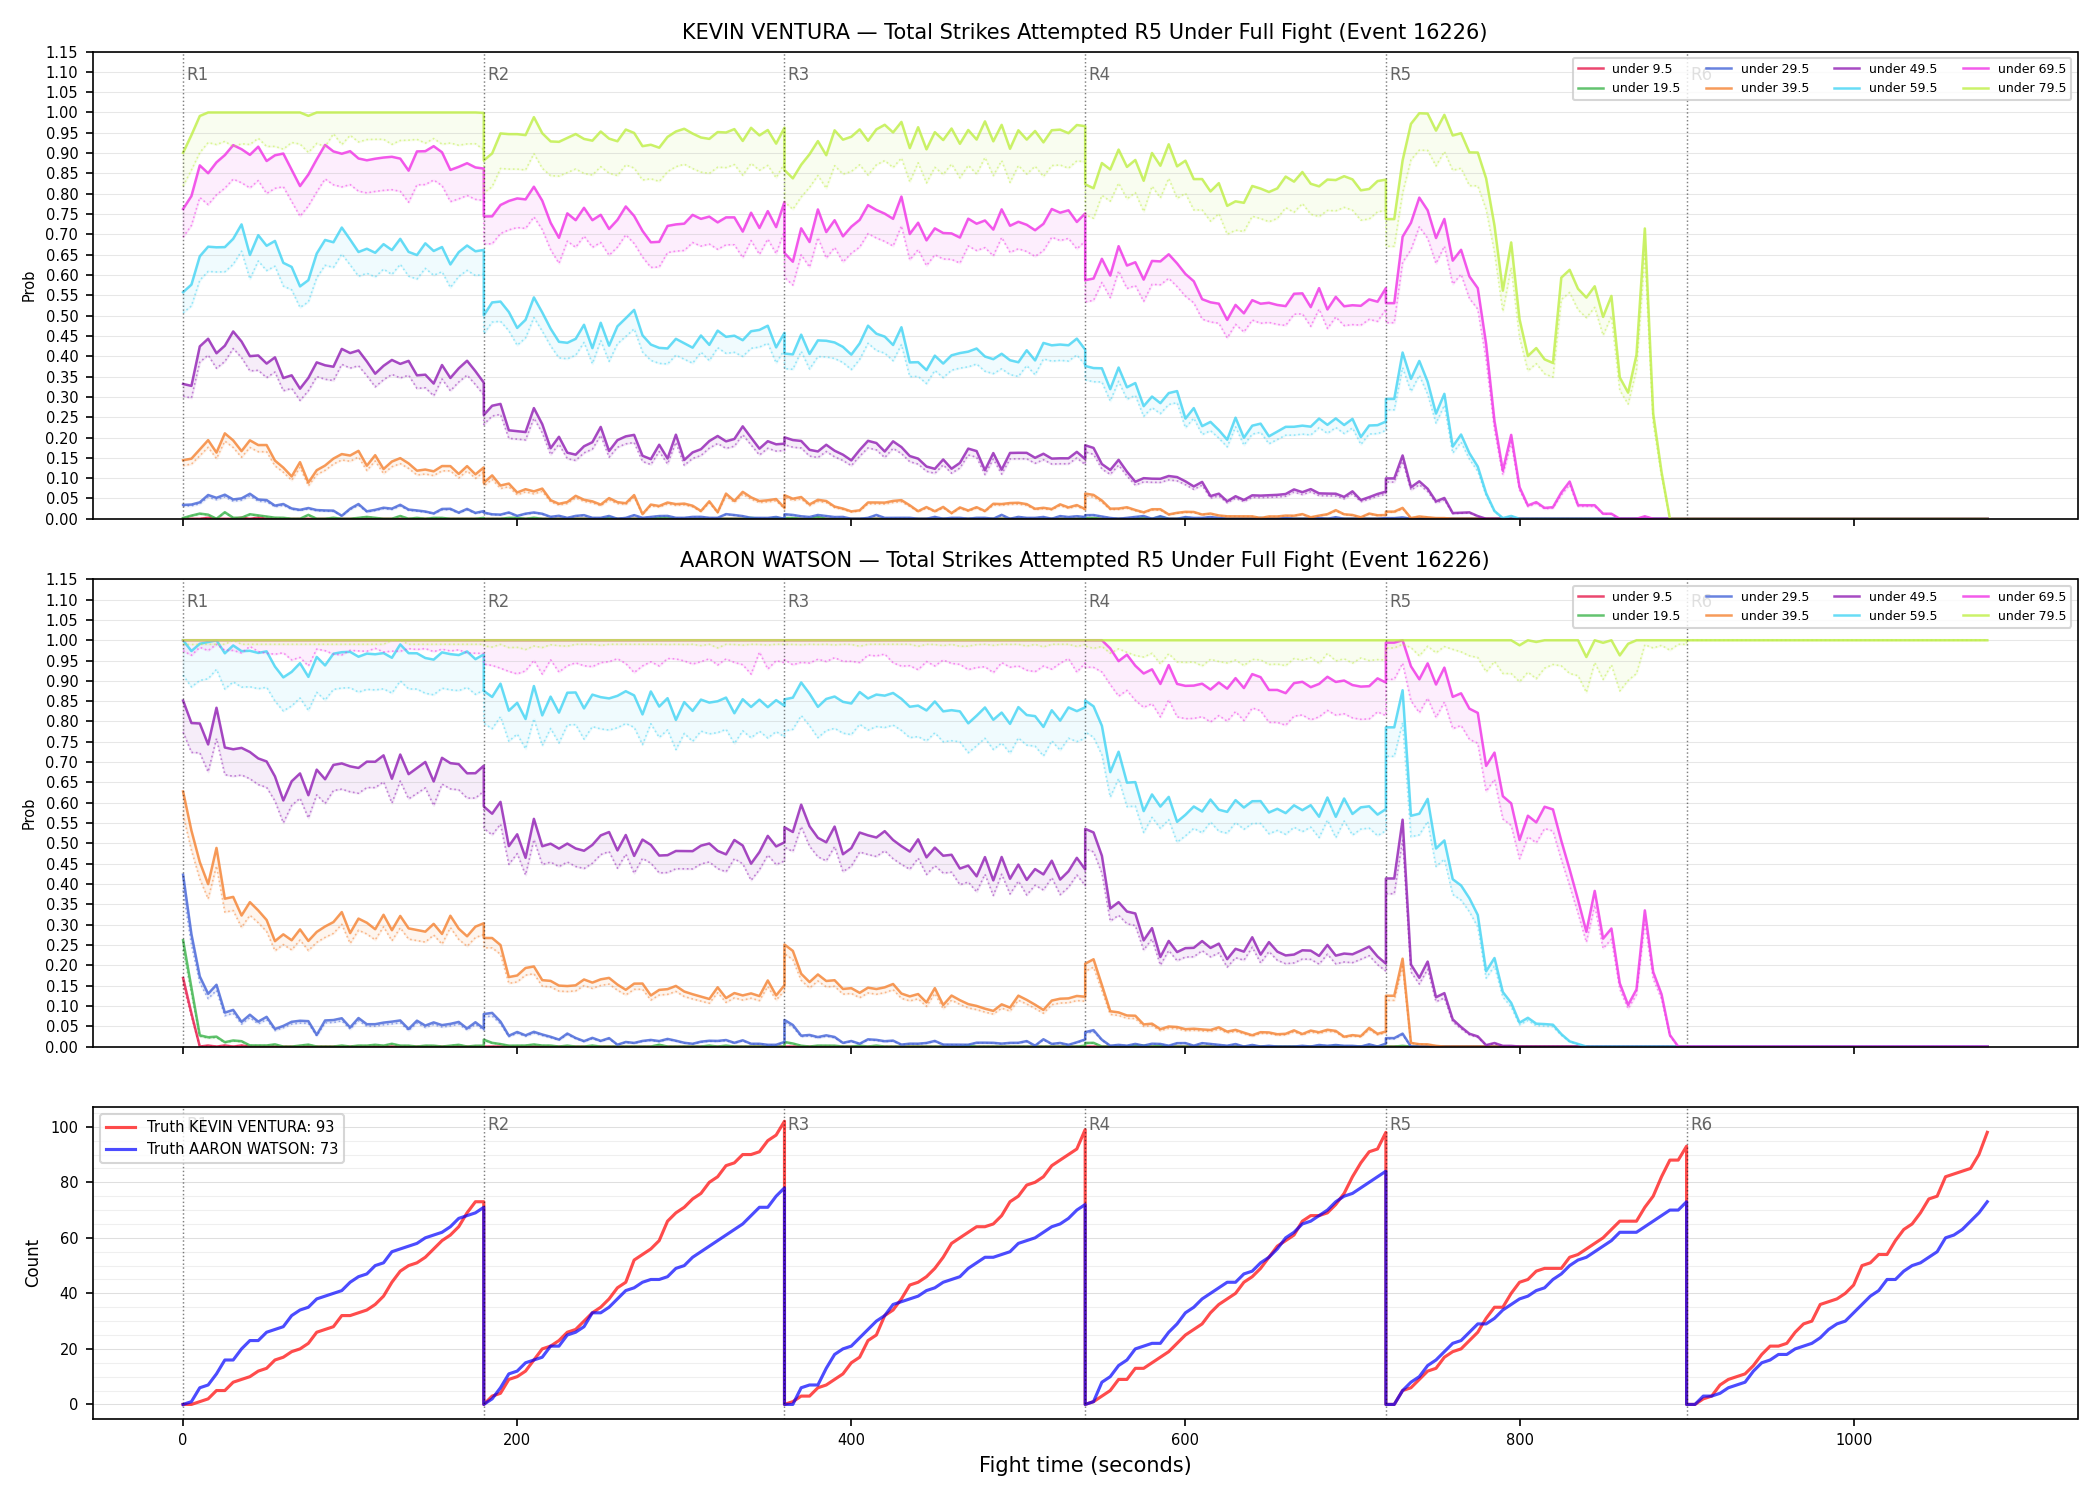Click red line swatch beside Truth KEVIN VENTURA
The height and width of the screenshot is (1500, 2100).
[x=121, y=1127]
